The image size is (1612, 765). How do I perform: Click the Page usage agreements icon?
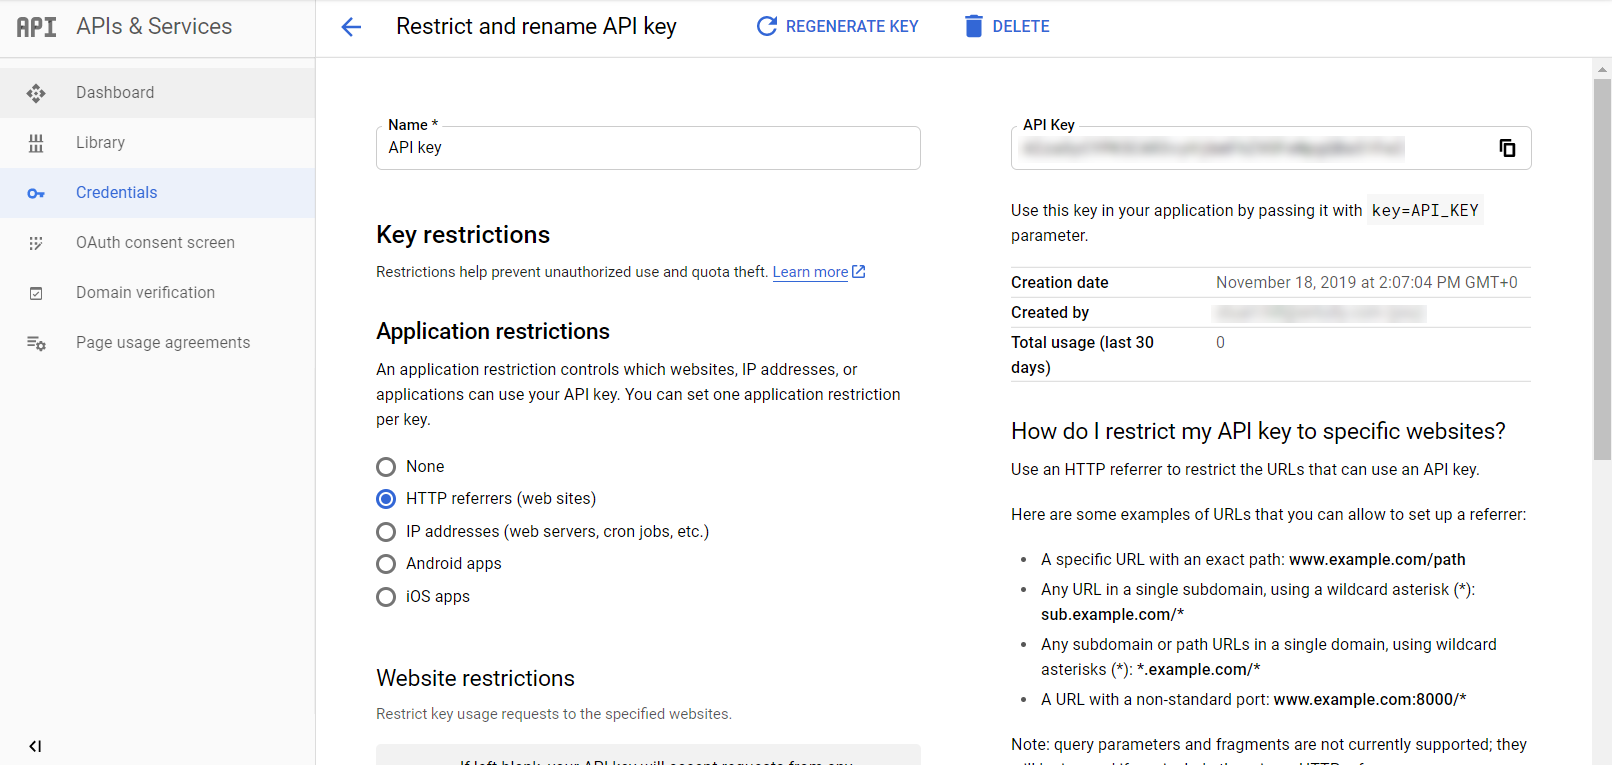pos(36,343)
